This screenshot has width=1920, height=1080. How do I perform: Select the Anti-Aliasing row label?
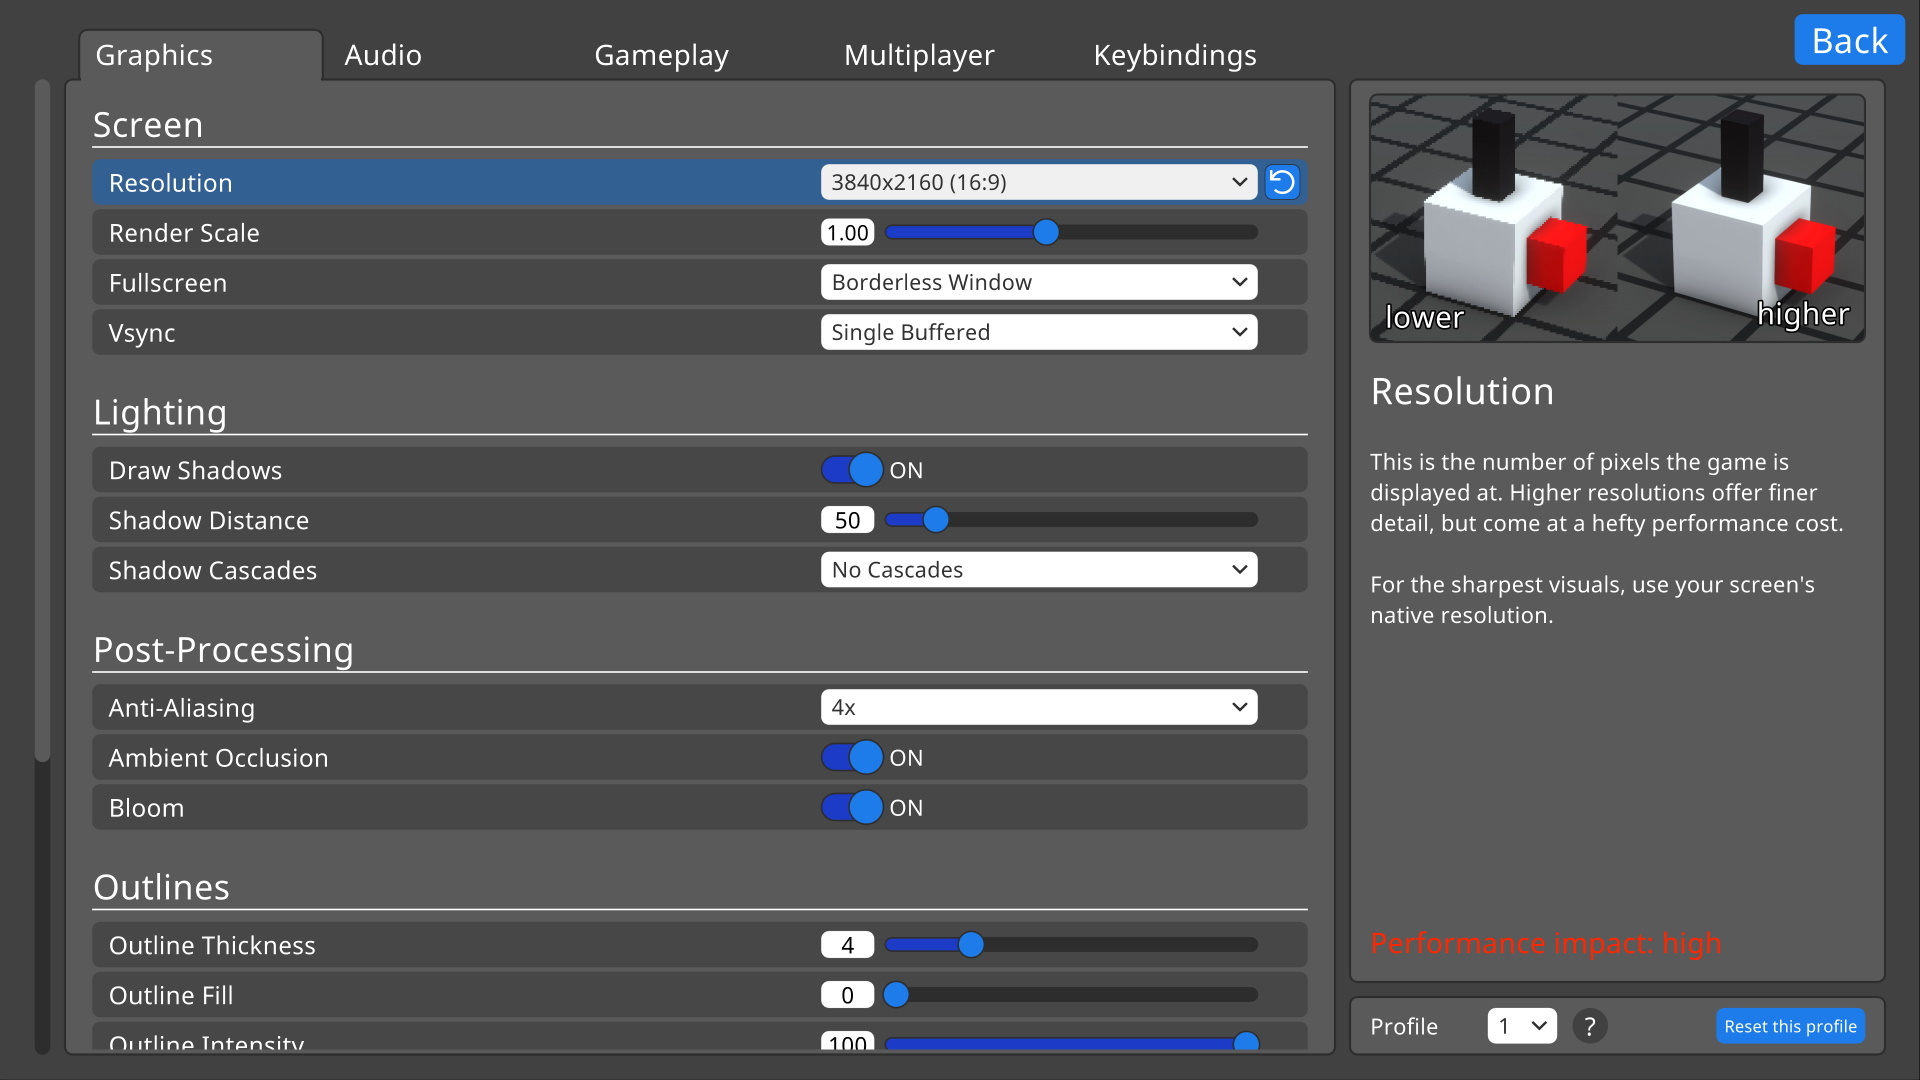pyautogui.click(x=182, y=708)
